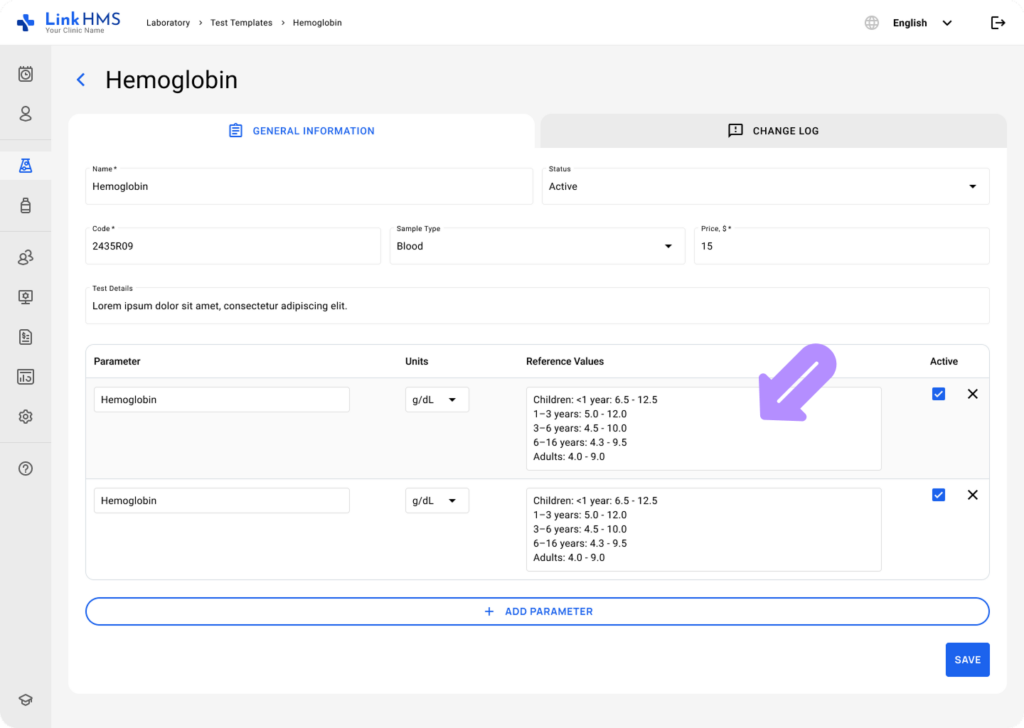
Task: Open the g/dL units dropdown for first parameter
Action: click(x=437, y=399)
